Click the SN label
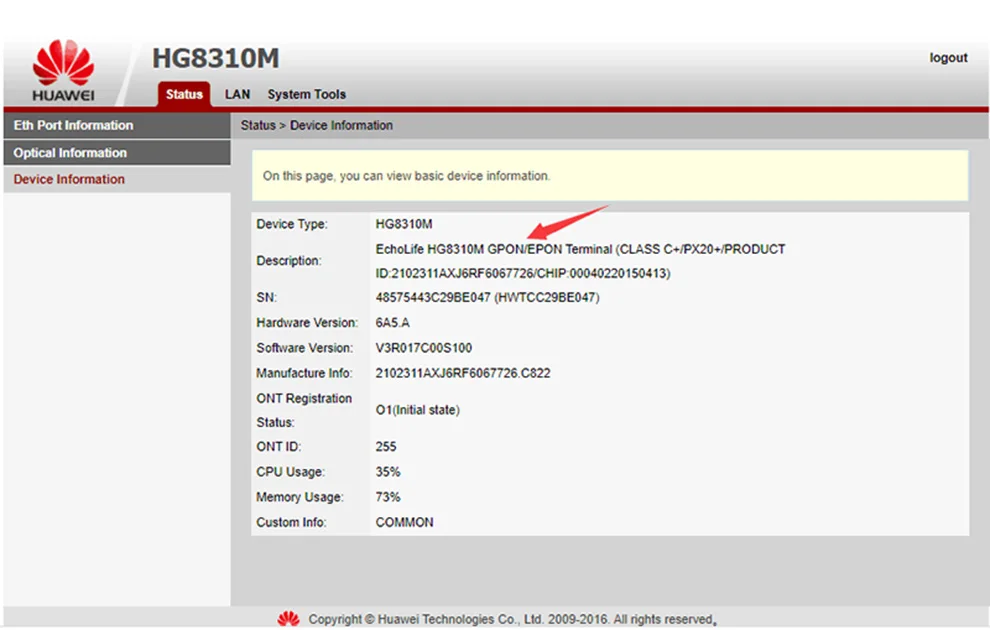This screenshot has height=630, width=990. tap(266, 297)
